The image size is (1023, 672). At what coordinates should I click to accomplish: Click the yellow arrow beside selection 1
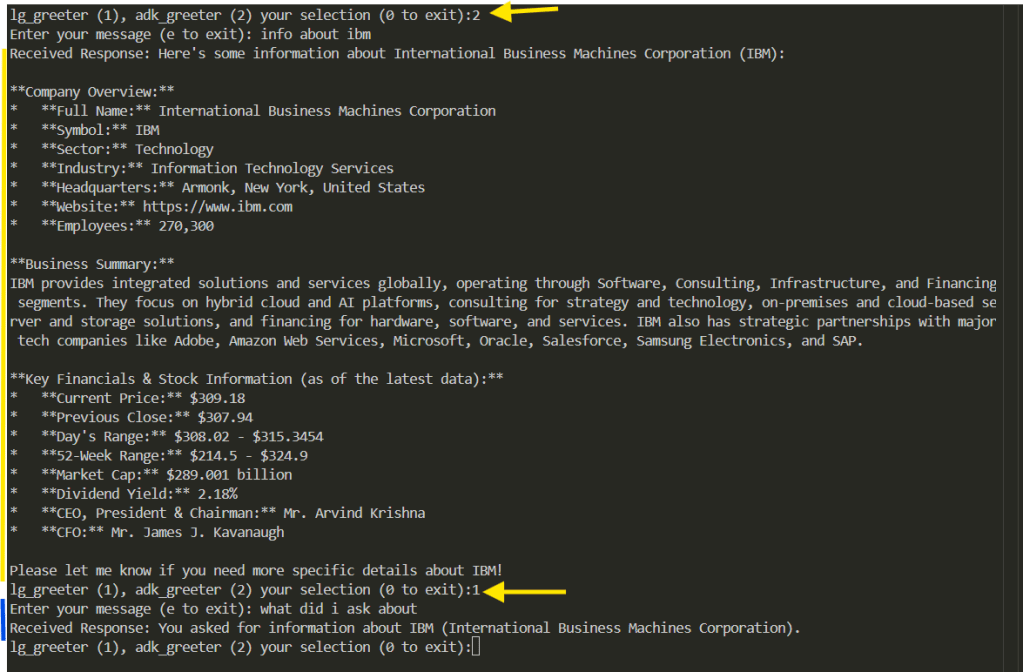coord(527,591)
